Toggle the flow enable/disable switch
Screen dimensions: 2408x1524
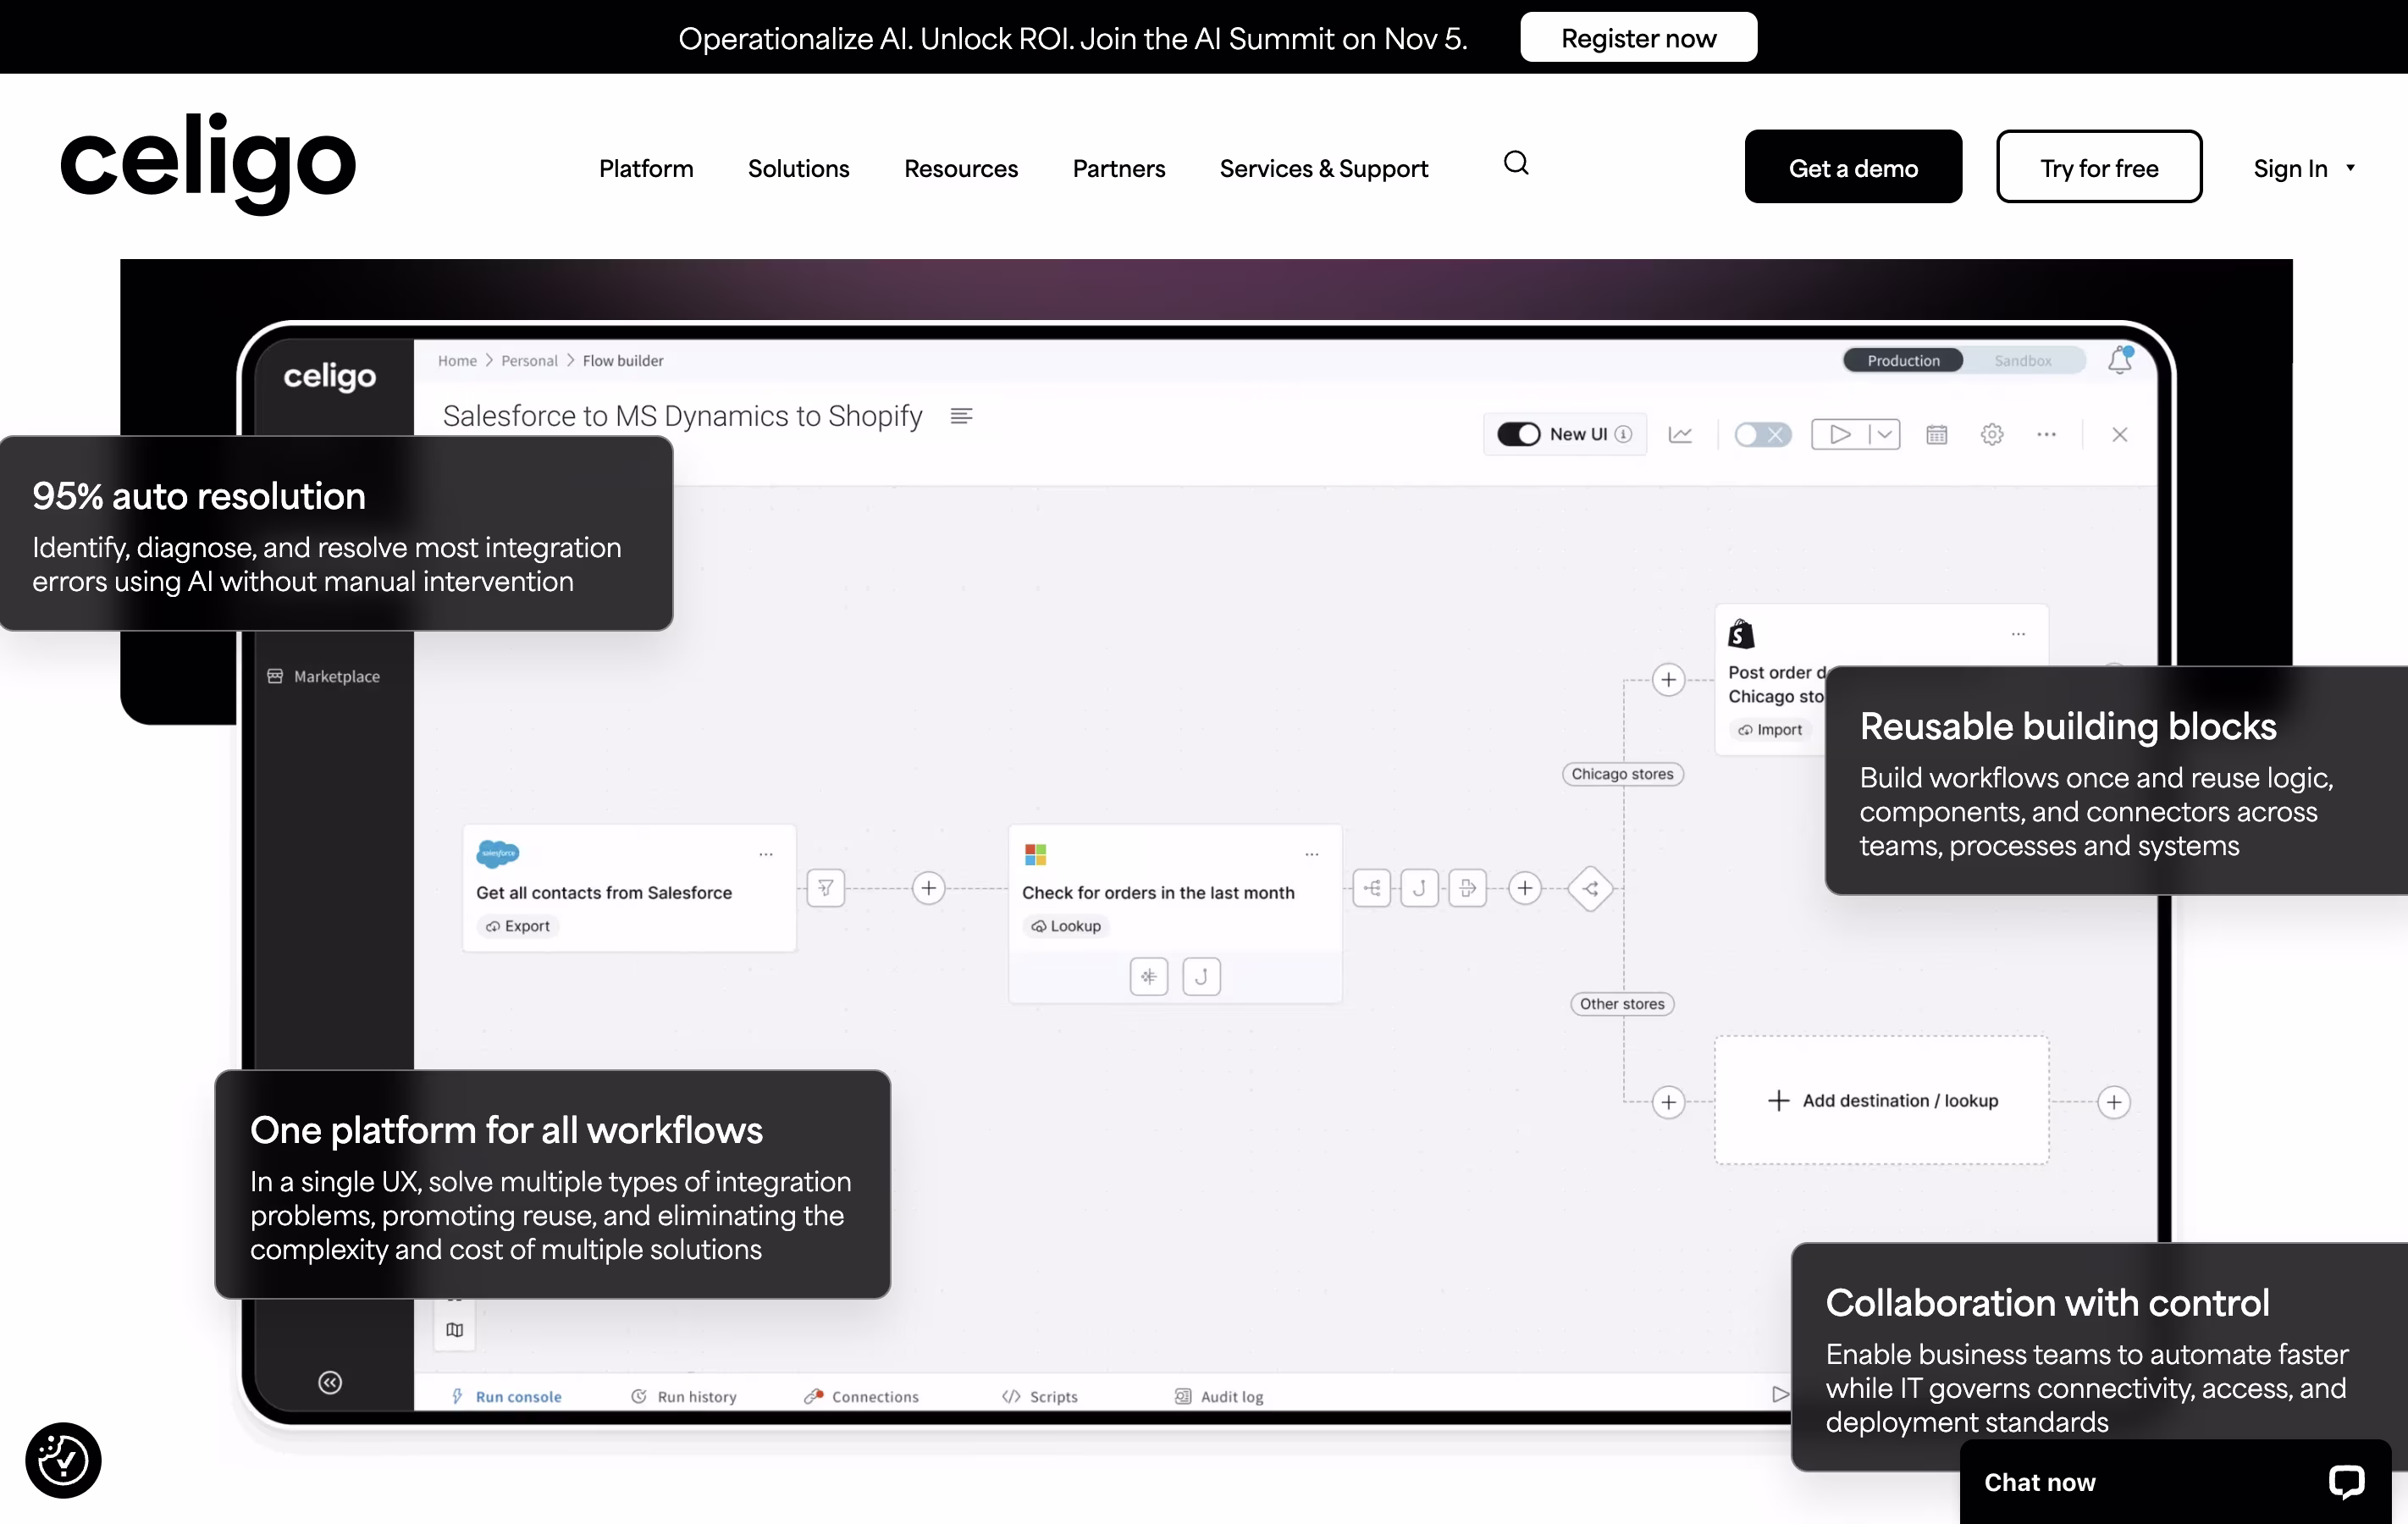coord(1761,434)
